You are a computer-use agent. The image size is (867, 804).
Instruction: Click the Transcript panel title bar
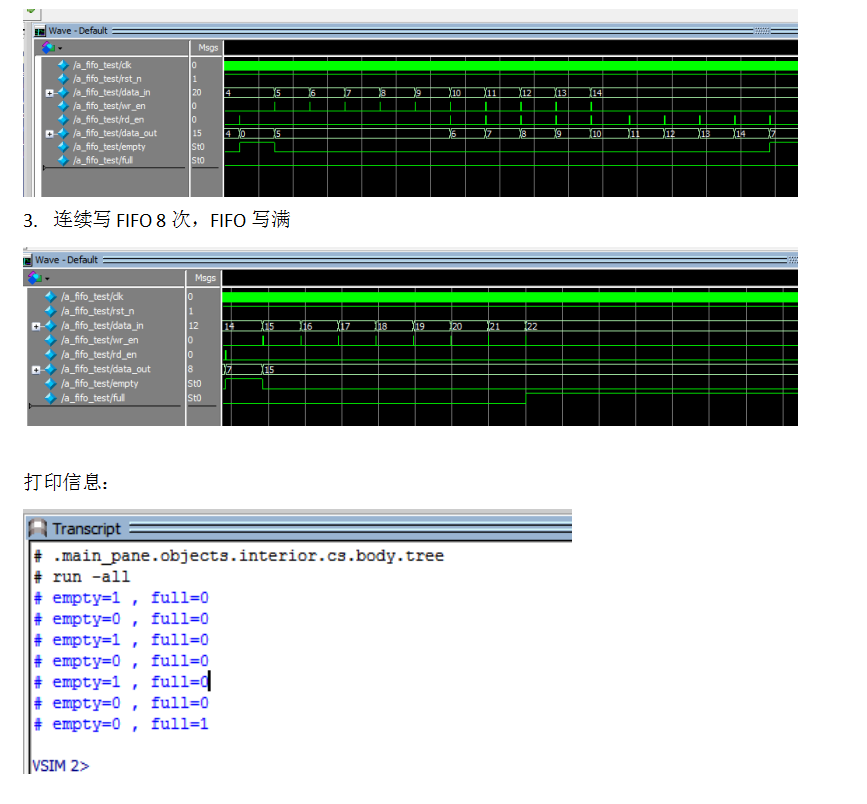300,528
